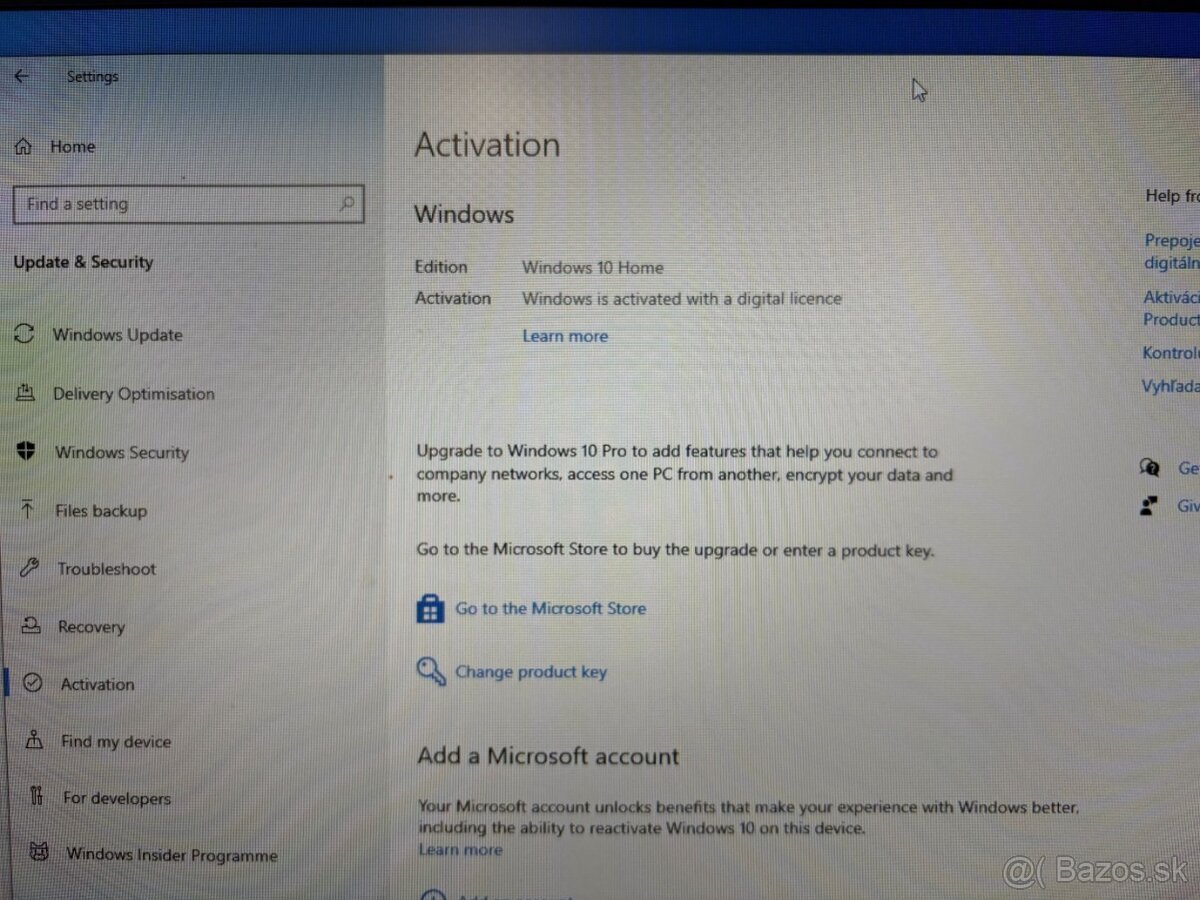Open Learn more below the activation status
1200x900 pixels.
[565, 336]
